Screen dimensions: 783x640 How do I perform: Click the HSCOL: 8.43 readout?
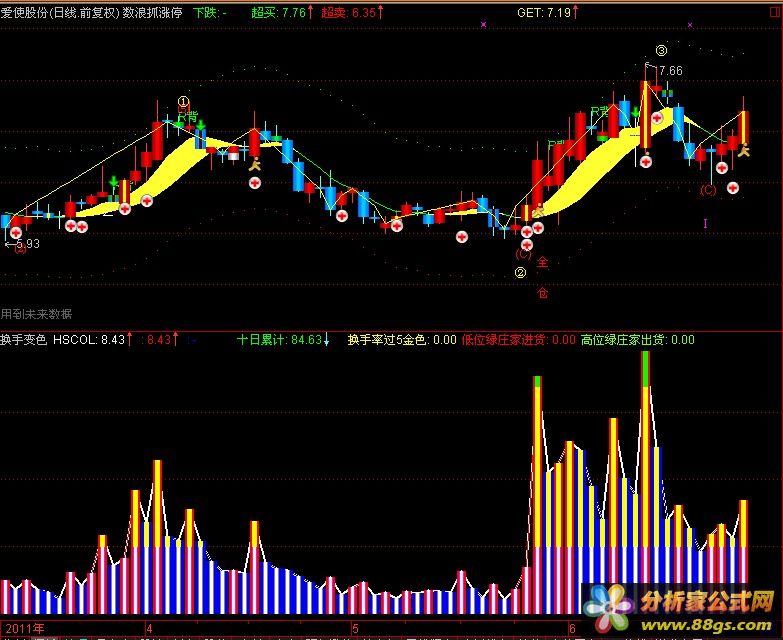(x=92, y=340)
